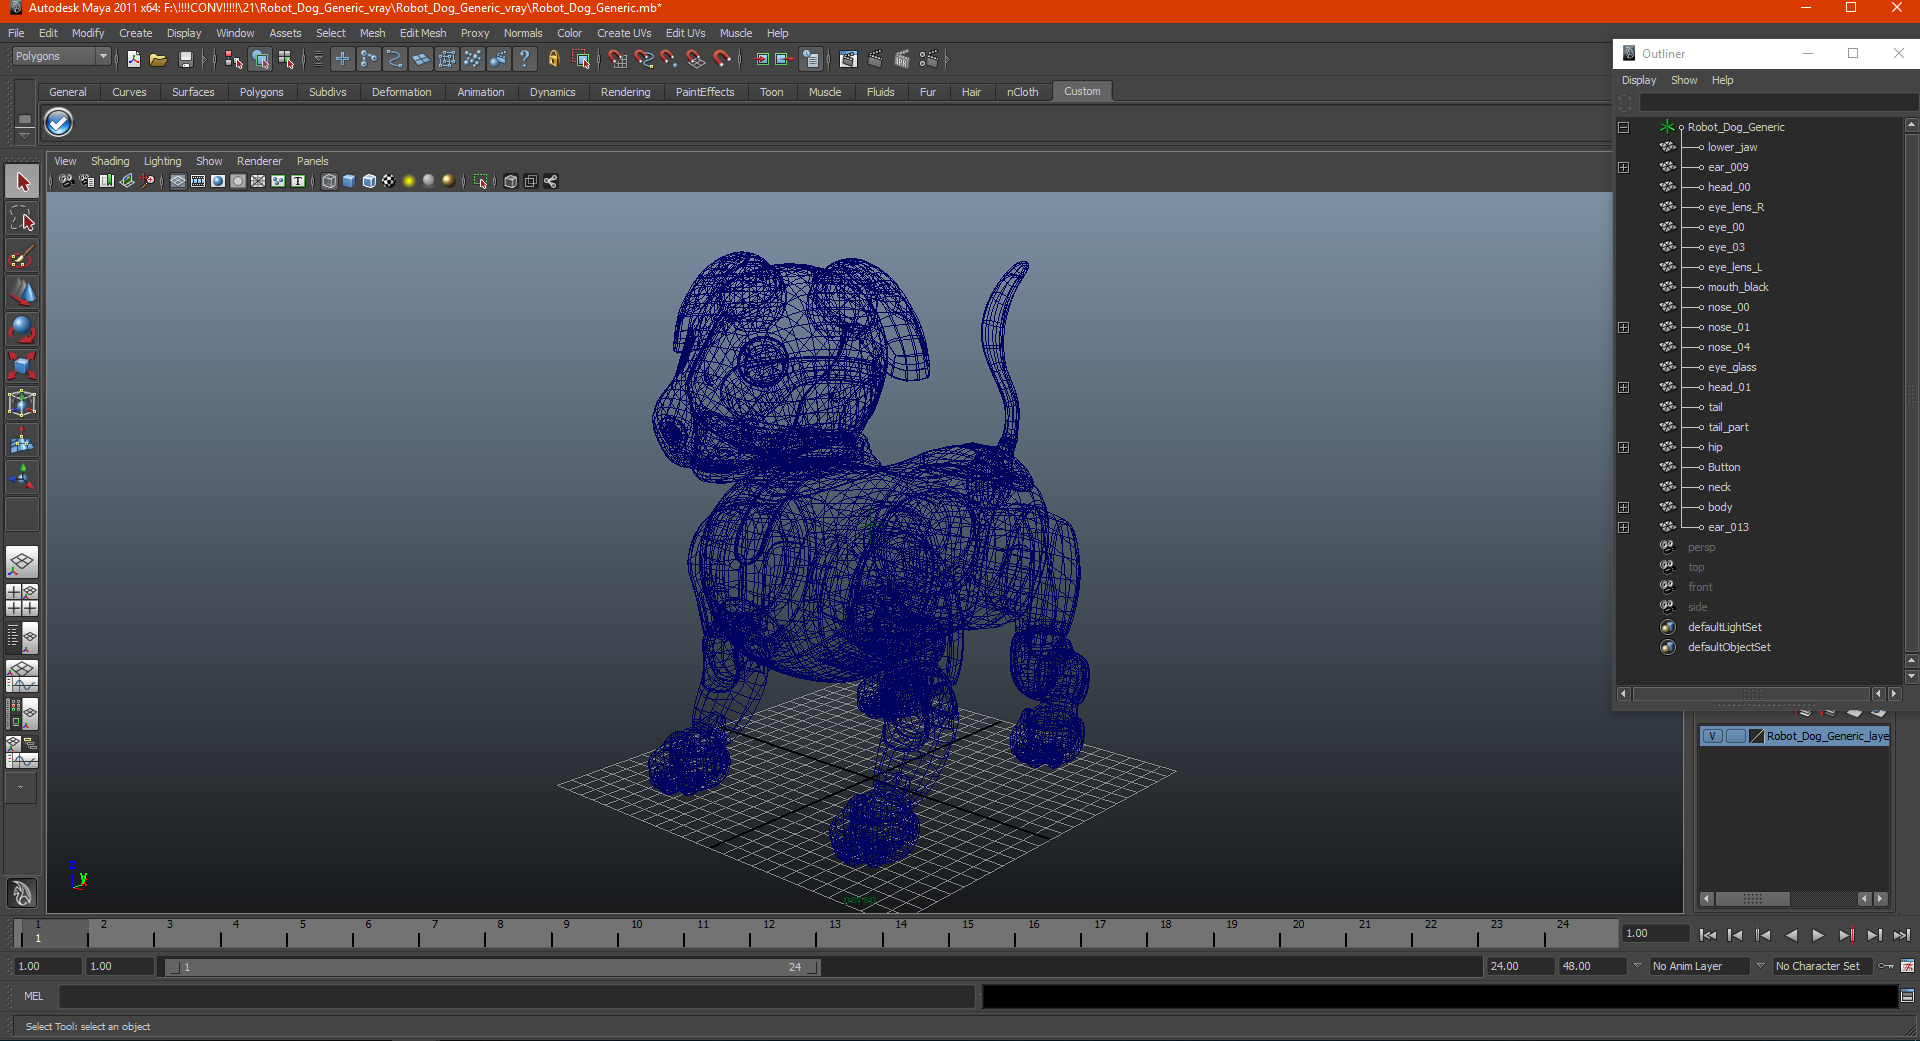Click the range slider bar handle
The width and height of the screenshot is (1920, 1041).
click(492, 967)
